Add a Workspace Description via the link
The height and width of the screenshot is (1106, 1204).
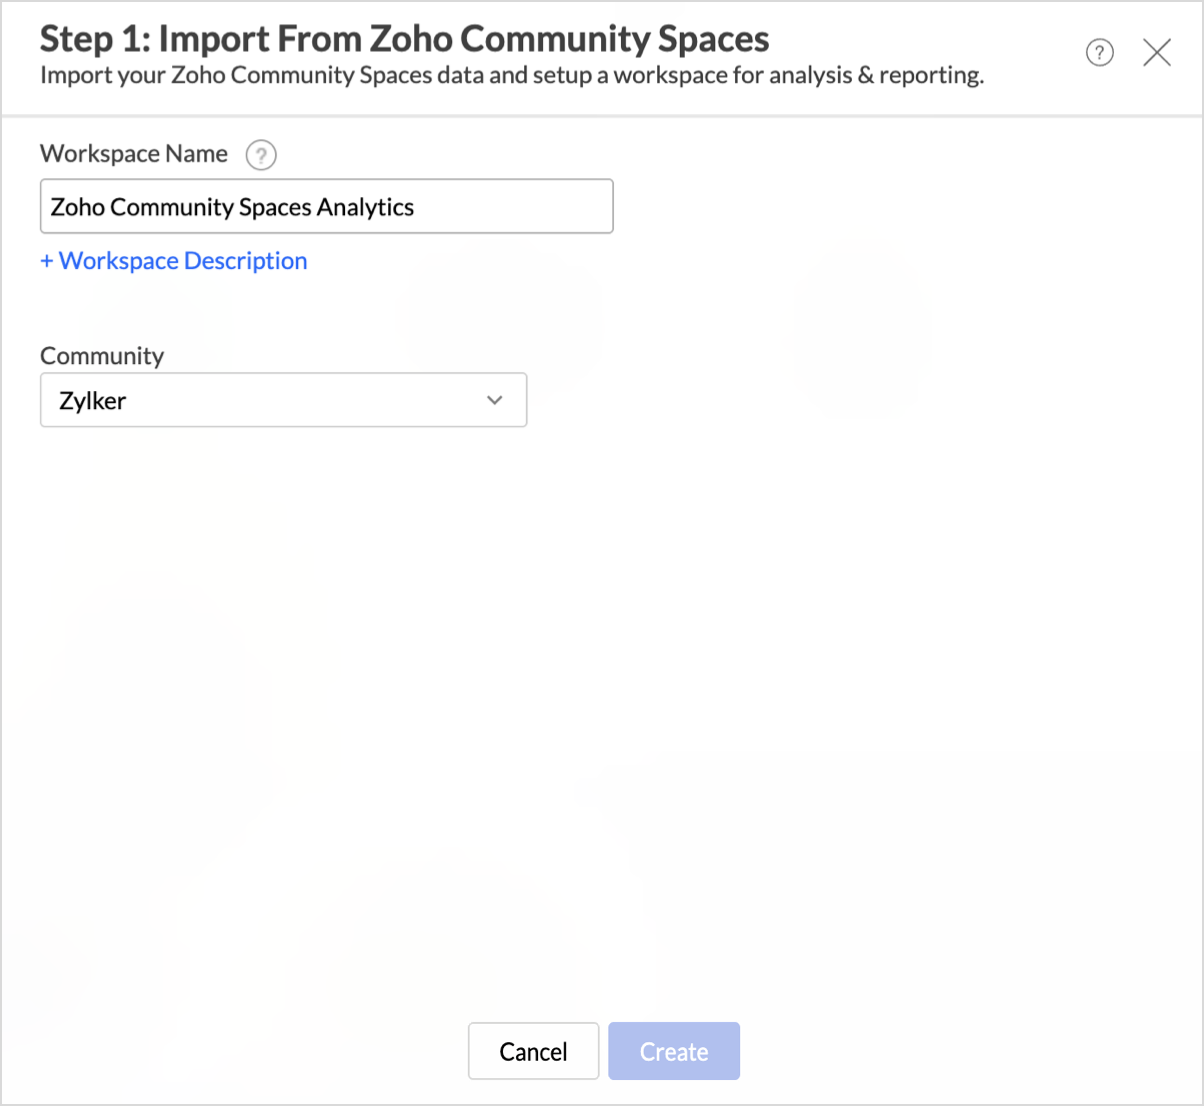174,261
